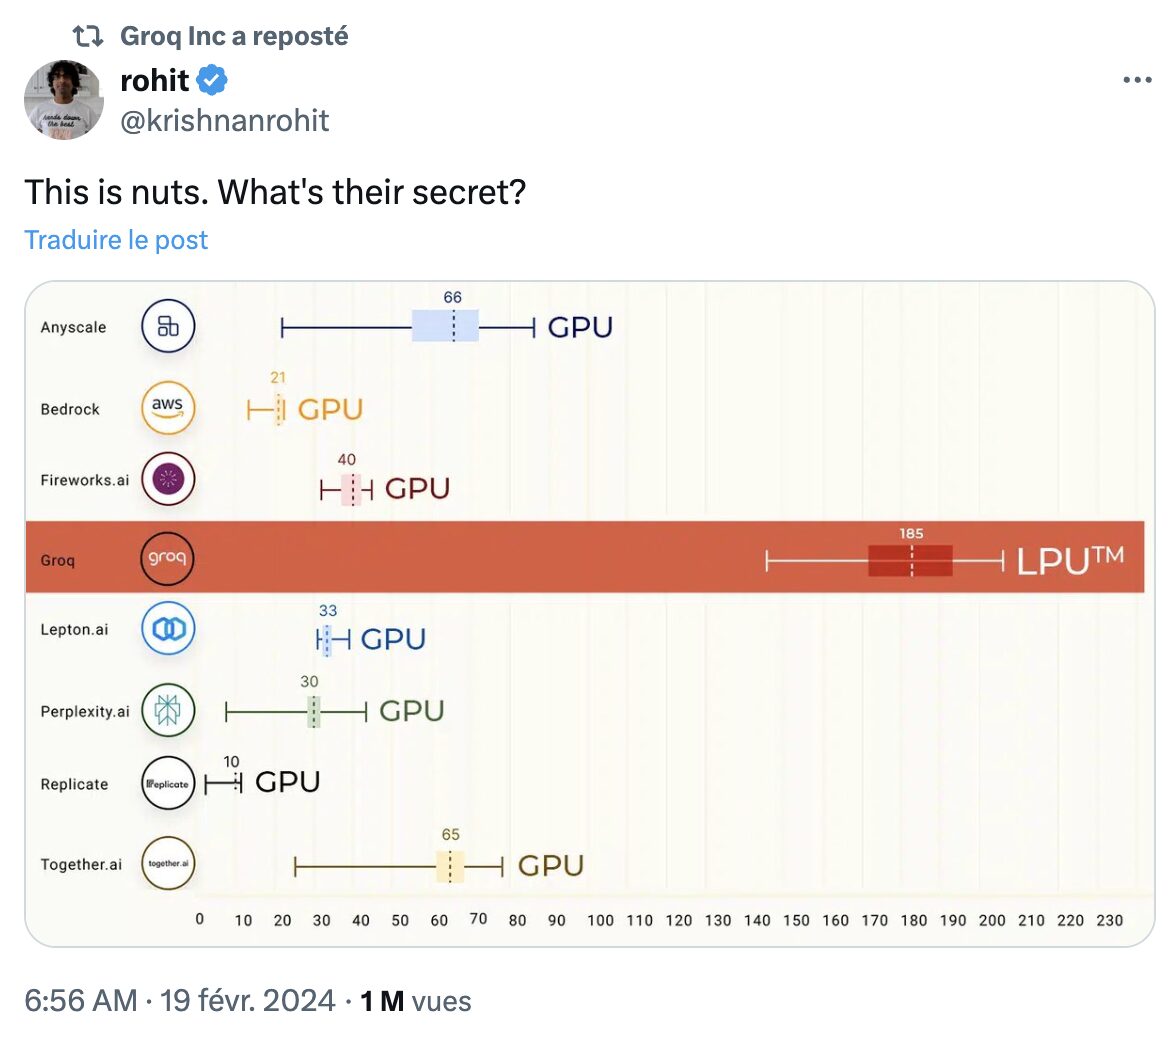The image size is (1176, 1042).
Task: Click the groq circular logo
Action: [167, 558]
